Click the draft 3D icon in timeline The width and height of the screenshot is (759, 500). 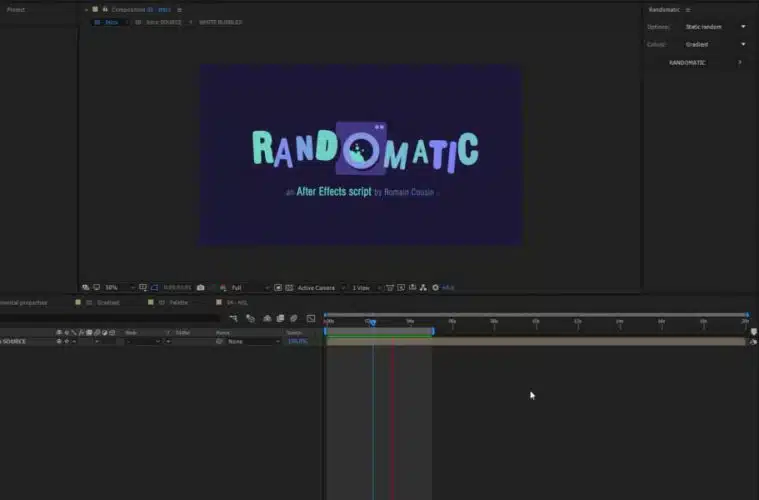point(250,318)
